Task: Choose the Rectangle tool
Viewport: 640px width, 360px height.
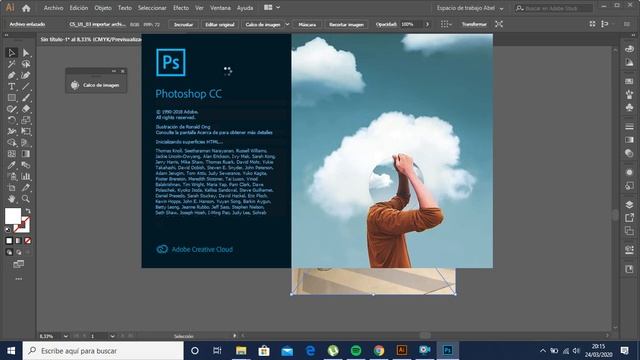Action: tap(11, 98)
